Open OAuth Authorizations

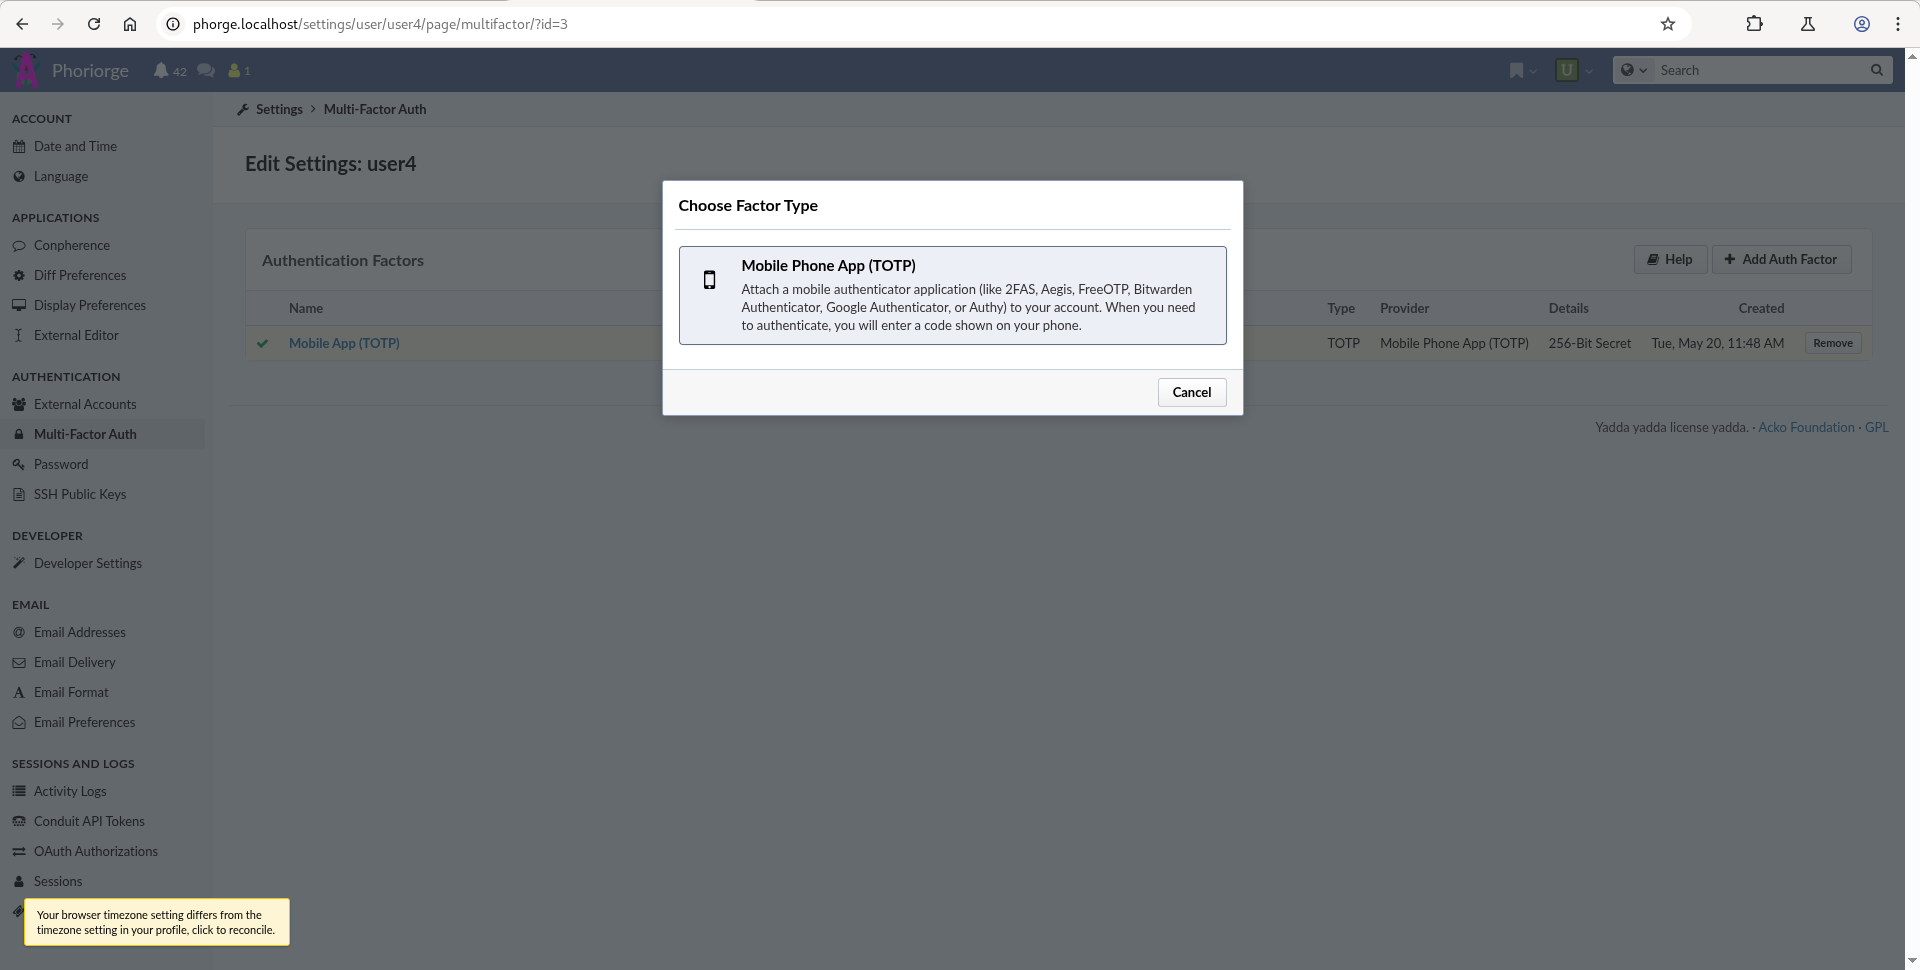click(x=96, y=851)
